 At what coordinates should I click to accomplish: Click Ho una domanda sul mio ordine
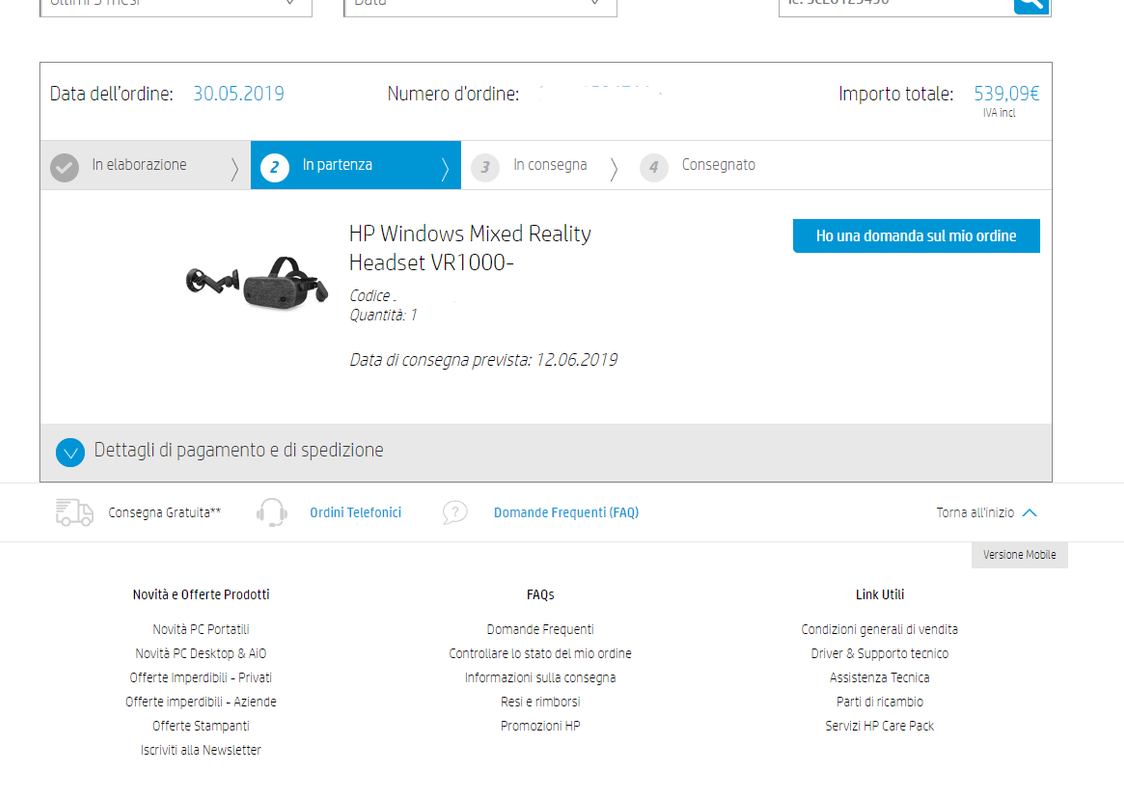coord(916,236)
